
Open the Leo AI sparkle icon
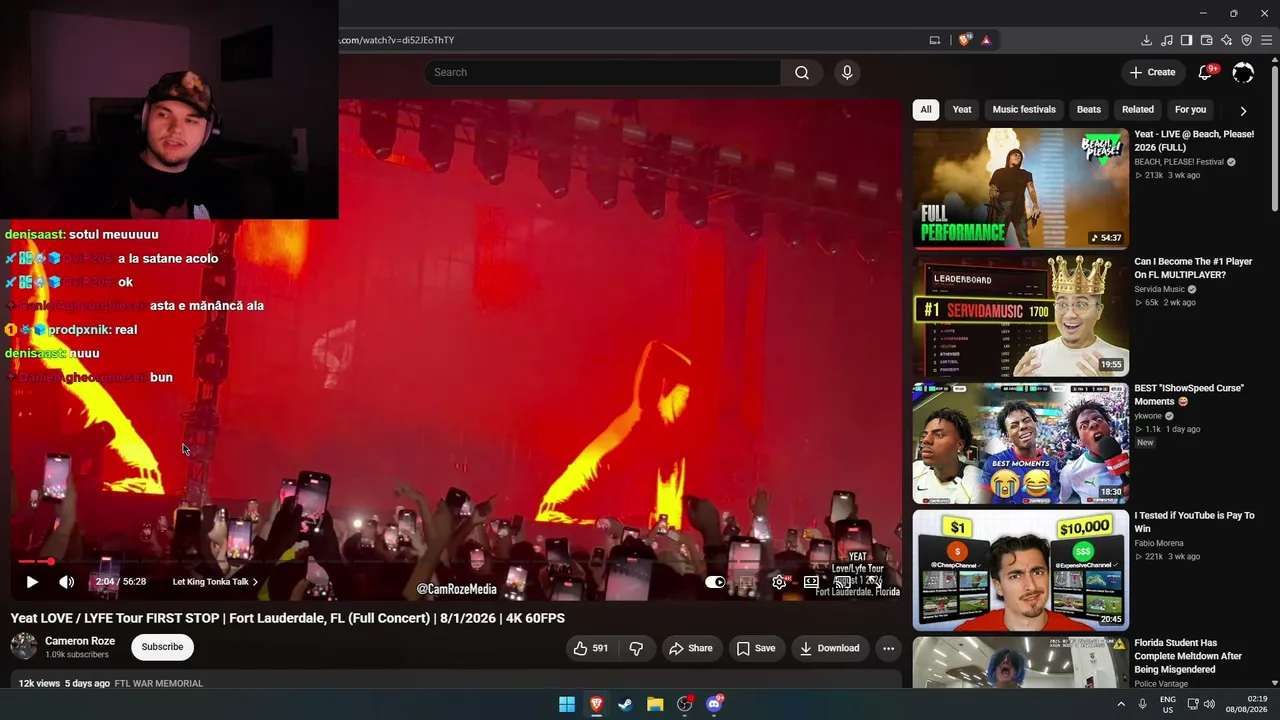pos(1226,40)
